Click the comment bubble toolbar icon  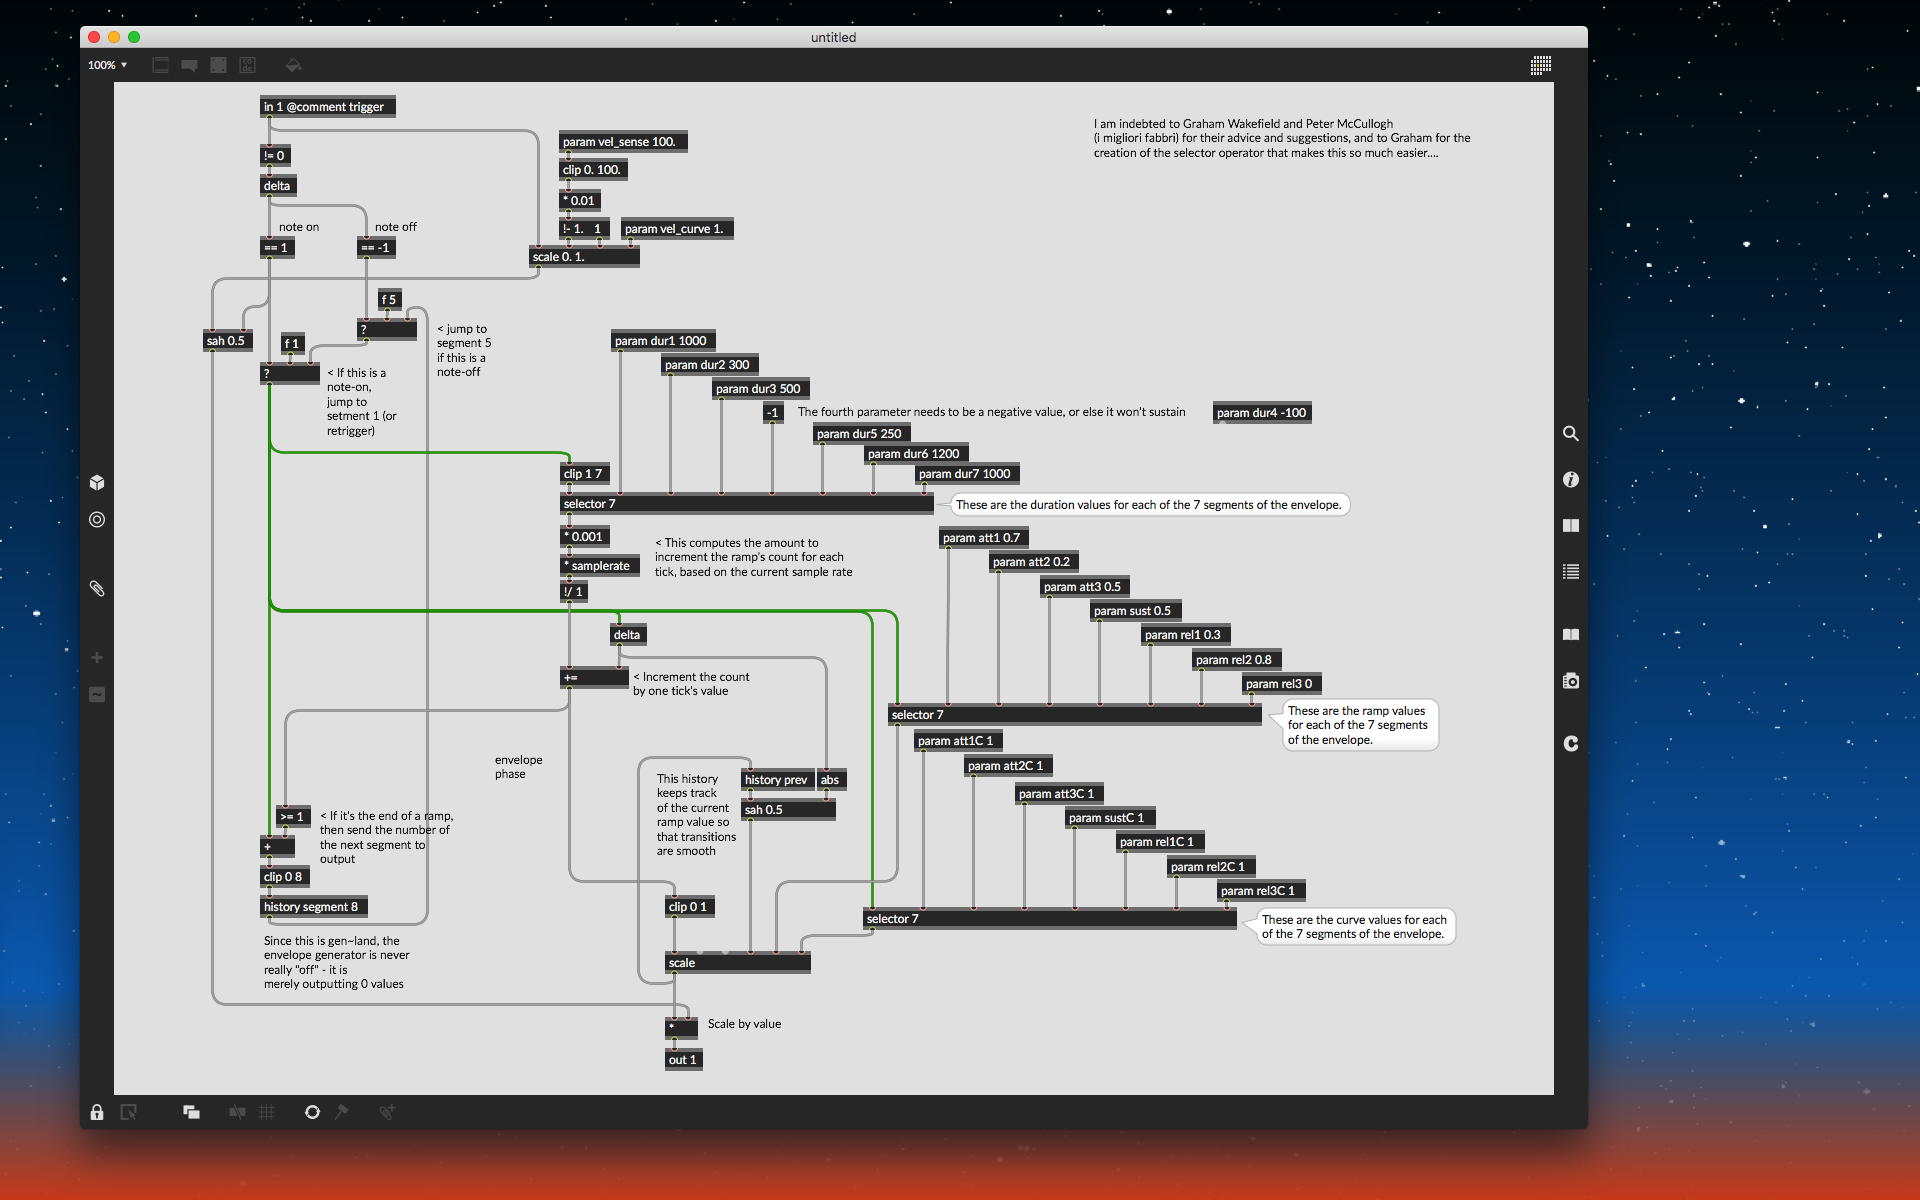pyautogui.click(x=189, y=65)
